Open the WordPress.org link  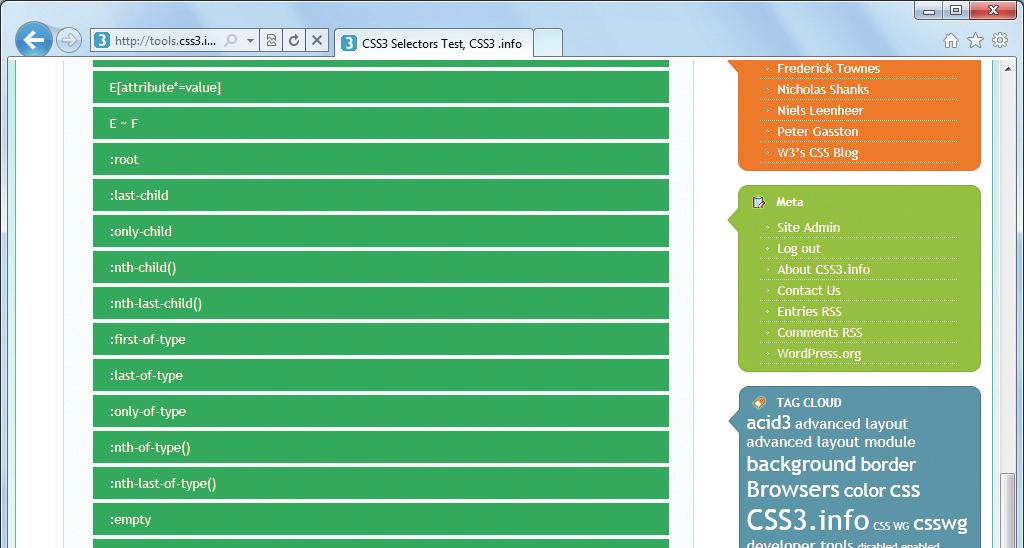[x=819, y=353]
